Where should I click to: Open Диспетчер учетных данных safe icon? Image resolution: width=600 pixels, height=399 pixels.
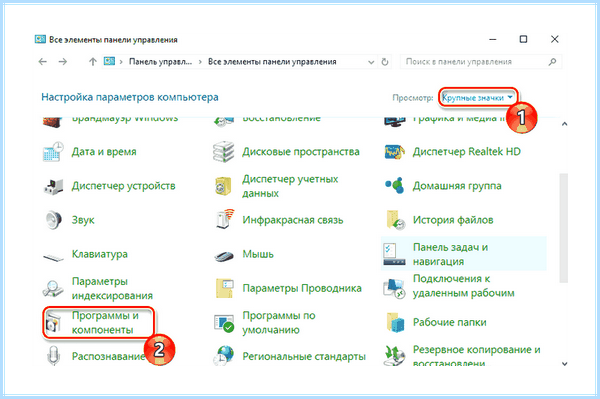pyautogui.click(x=223, y=186)
